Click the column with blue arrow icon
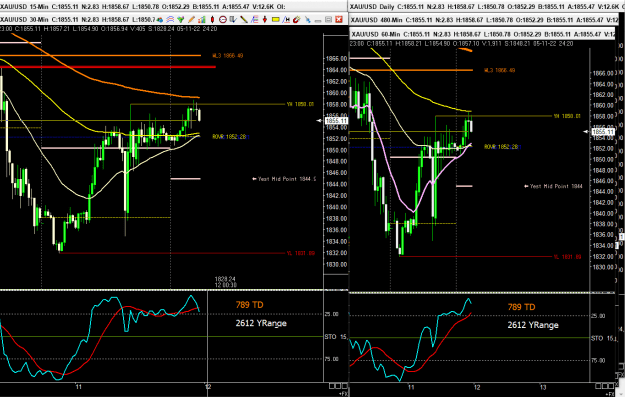Viewport: 625px width, 397px height. 233,20
